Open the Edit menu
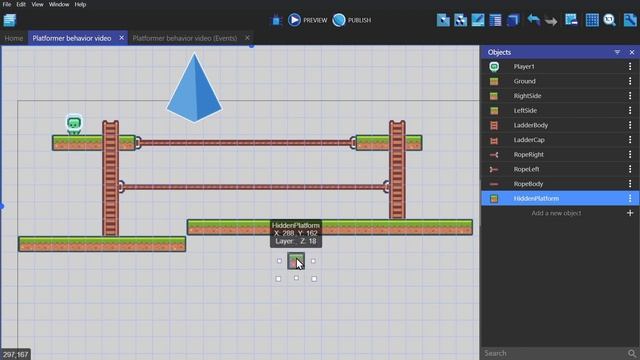Screen dimensions: 640x360 tap(21, 4)
